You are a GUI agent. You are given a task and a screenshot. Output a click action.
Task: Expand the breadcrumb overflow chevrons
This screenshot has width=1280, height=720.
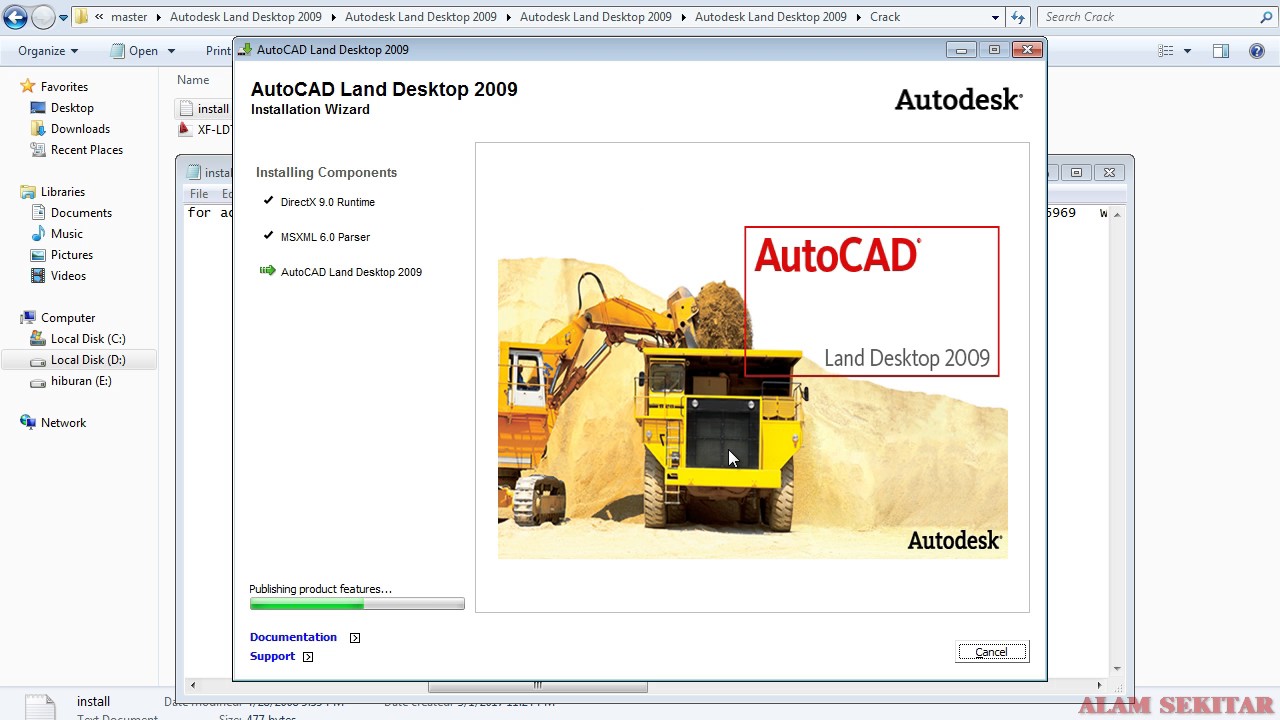pos(99,17)
